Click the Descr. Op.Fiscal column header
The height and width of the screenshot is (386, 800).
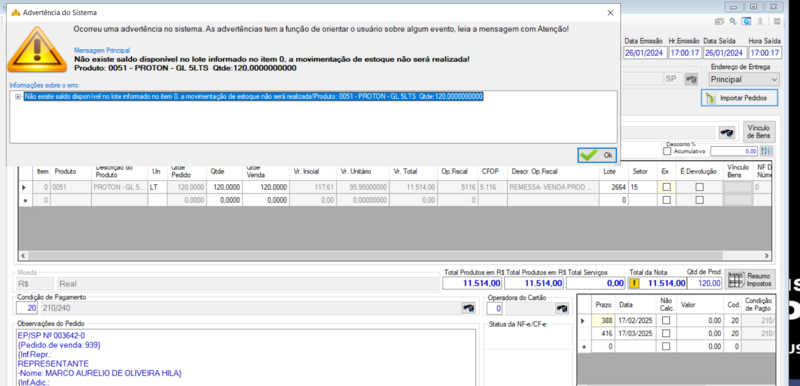pyautogui.click(x=553, y=172)
